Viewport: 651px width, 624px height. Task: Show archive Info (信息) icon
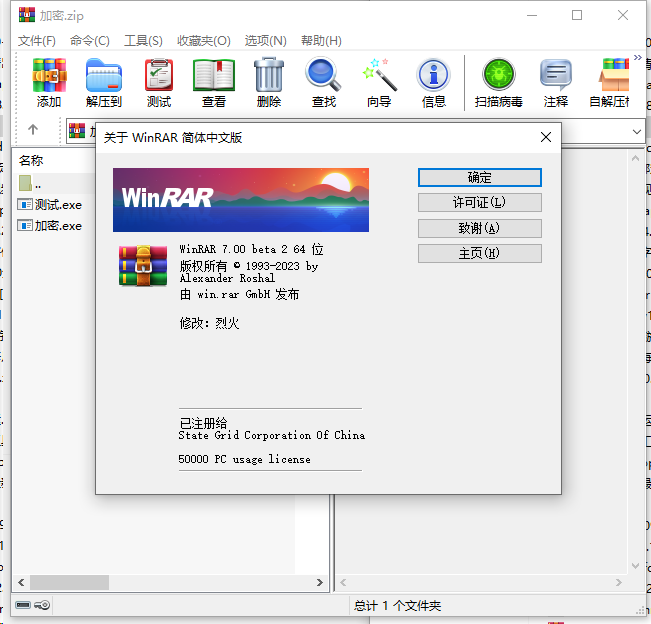click(433, 82)
